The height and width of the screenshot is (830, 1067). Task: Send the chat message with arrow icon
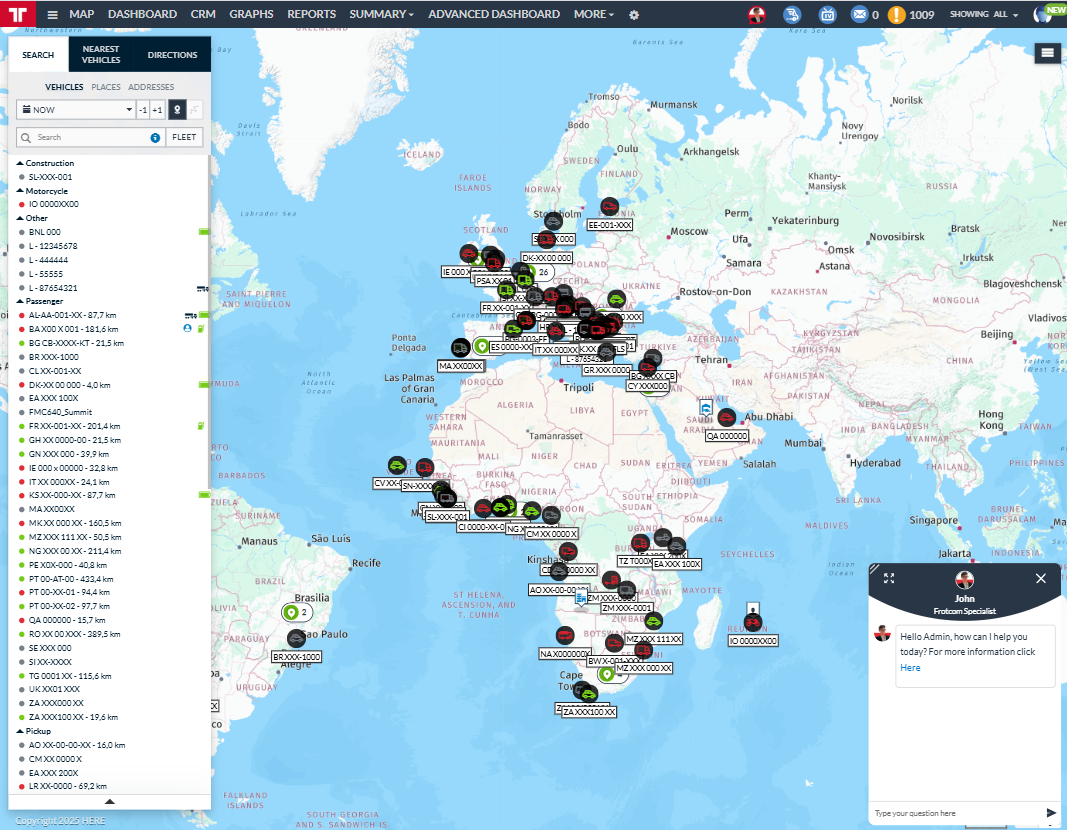(x=1050, y=813)
